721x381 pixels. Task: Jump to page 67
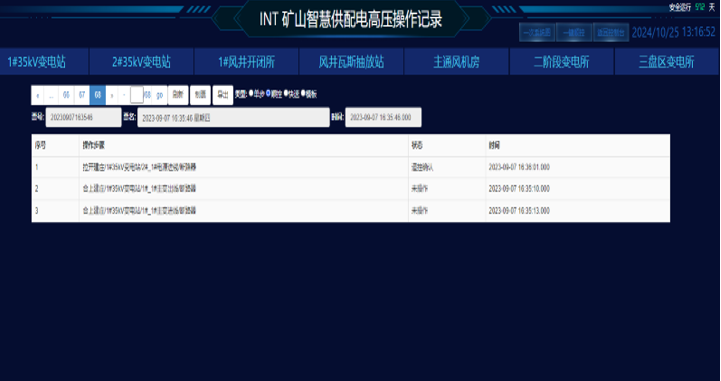[82, 95]
